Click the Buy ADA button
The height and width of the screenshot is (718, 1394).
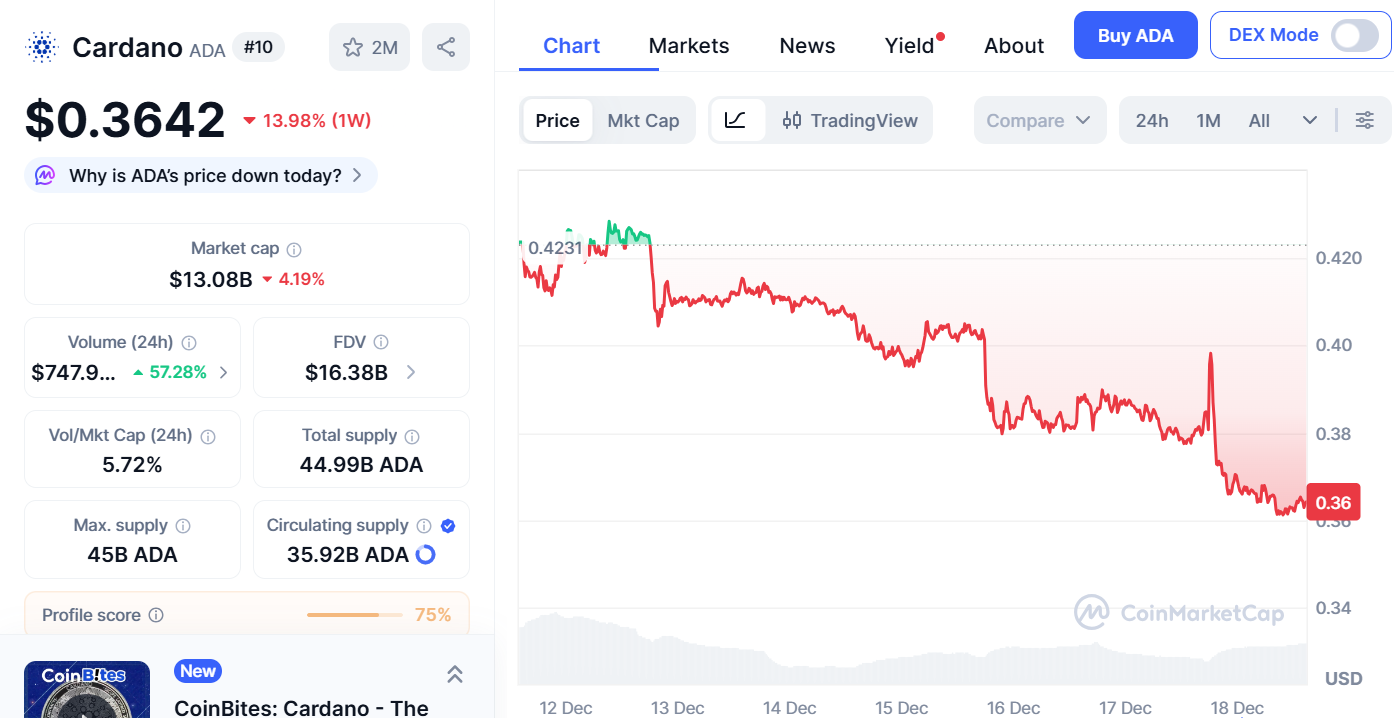coord(1135,35)
